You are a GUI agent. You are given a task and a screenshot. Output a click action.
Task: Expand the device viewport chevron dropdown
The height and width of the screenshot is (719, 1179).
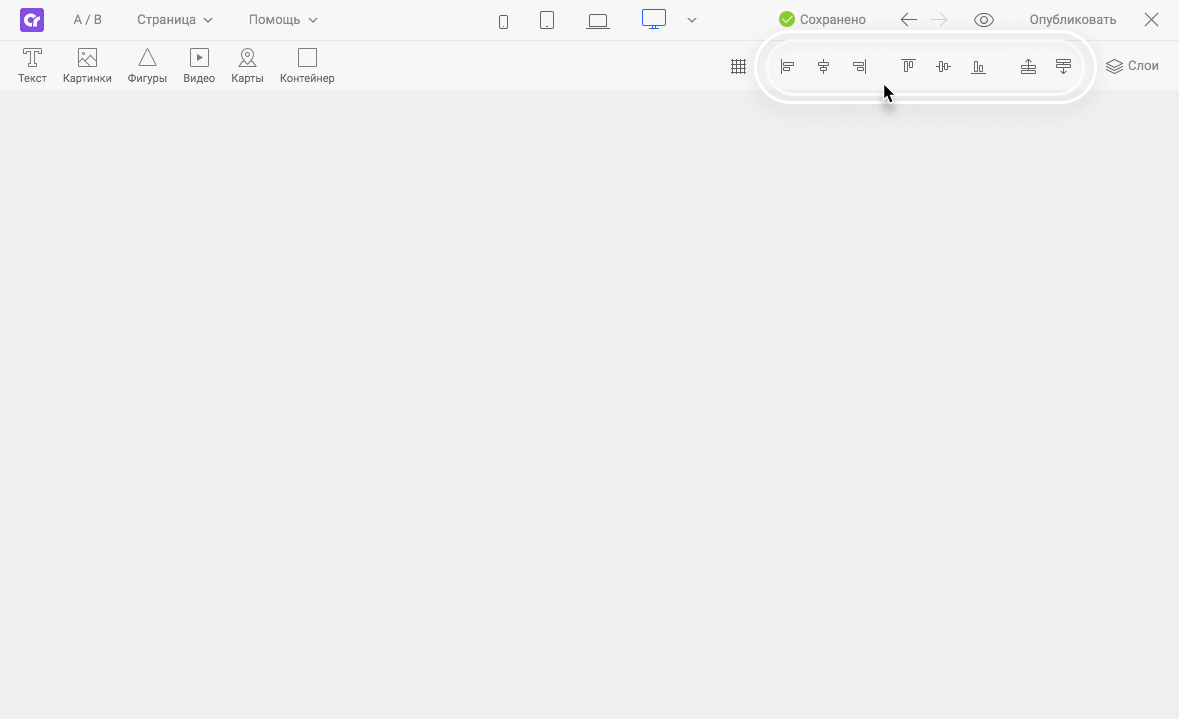[692, 20]
